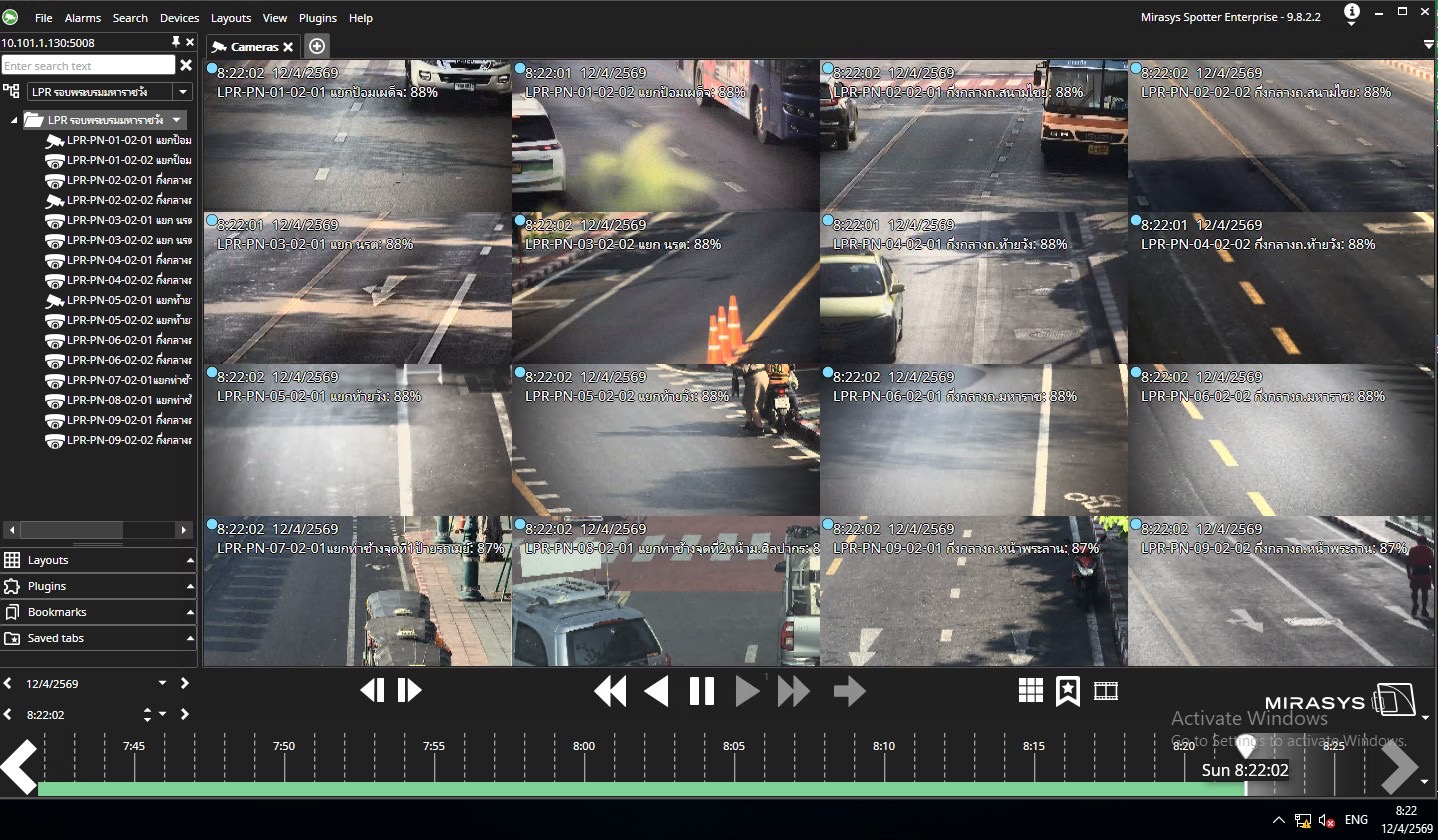Open the info icon in title bar

point(1352,12)
